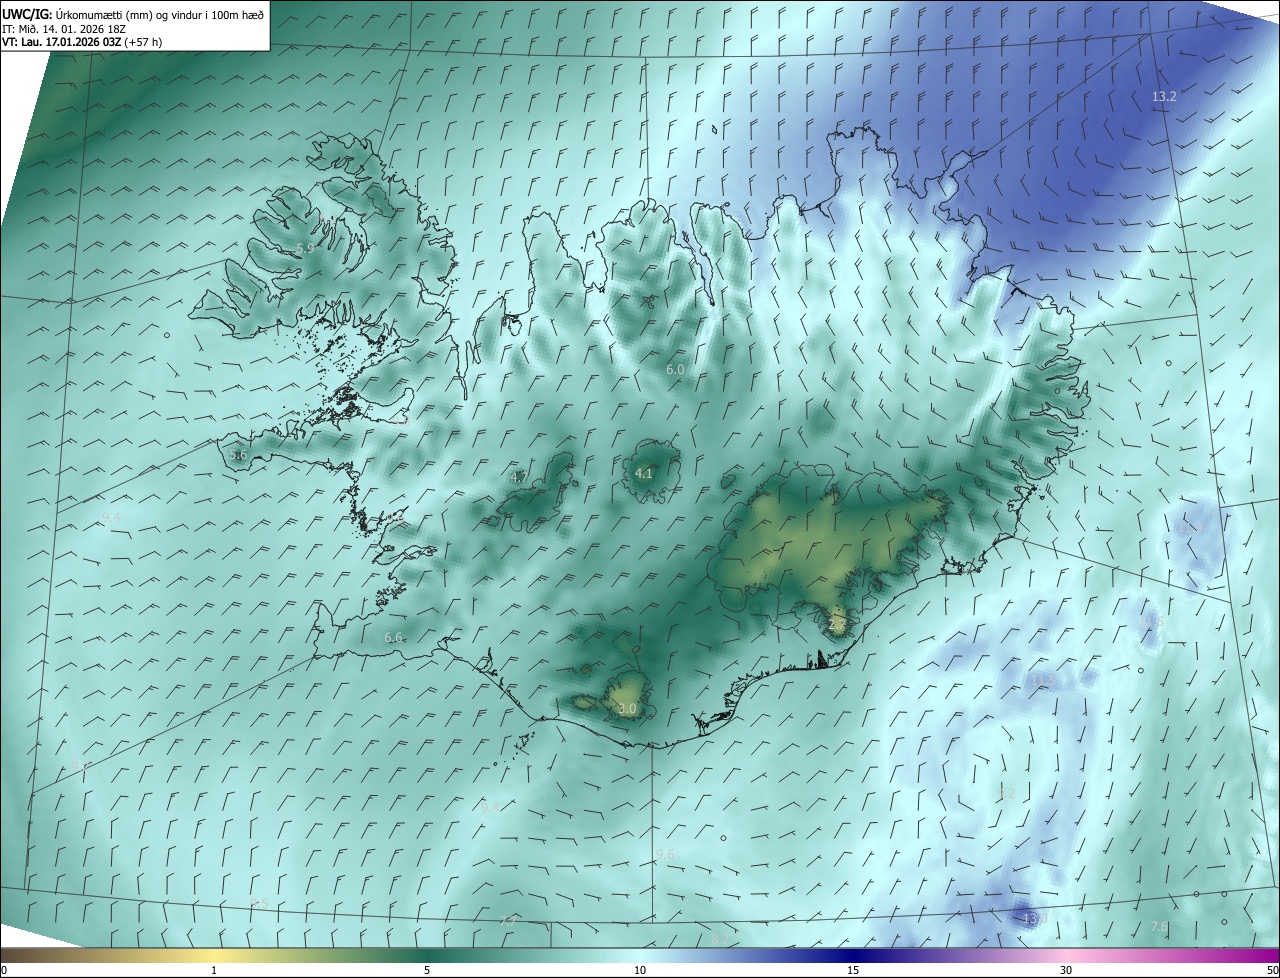This screenshot has height=978, width=1280.
Task: Click the valid time line "VT: Lau. 17.01.2026 03Z (+57 h)"
Action: coord(82,42)
